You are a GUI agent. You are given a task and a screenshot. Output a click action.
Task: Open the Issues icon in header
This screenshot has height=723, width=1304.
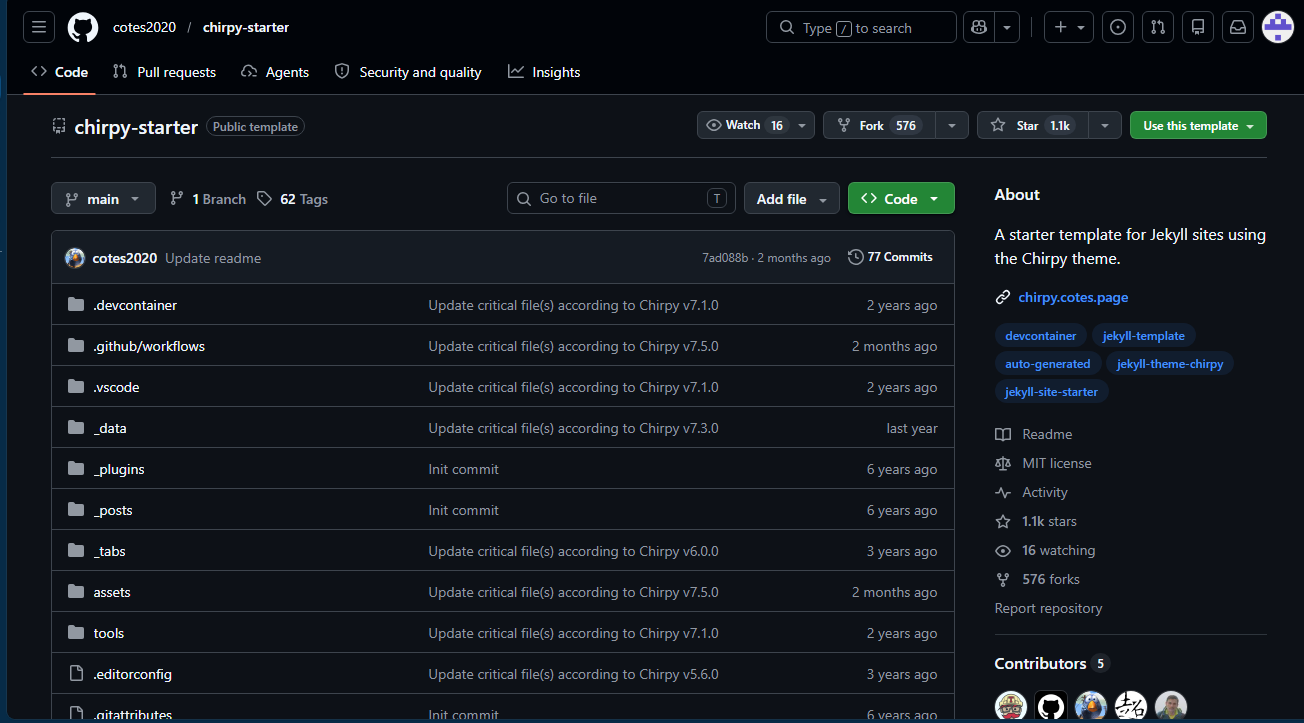click(1118, 27)
